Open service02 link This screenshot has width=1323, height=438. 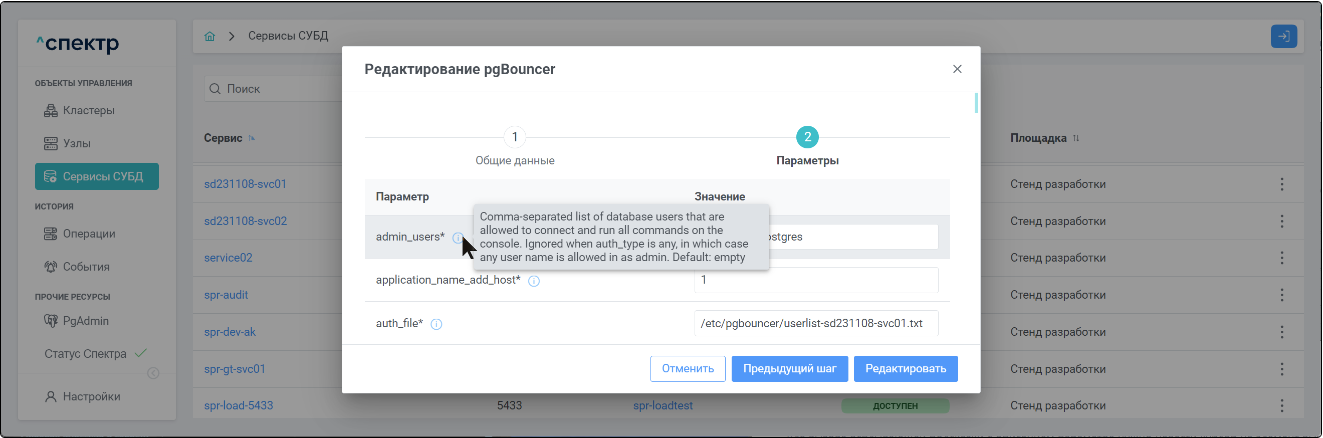(228, 258)
